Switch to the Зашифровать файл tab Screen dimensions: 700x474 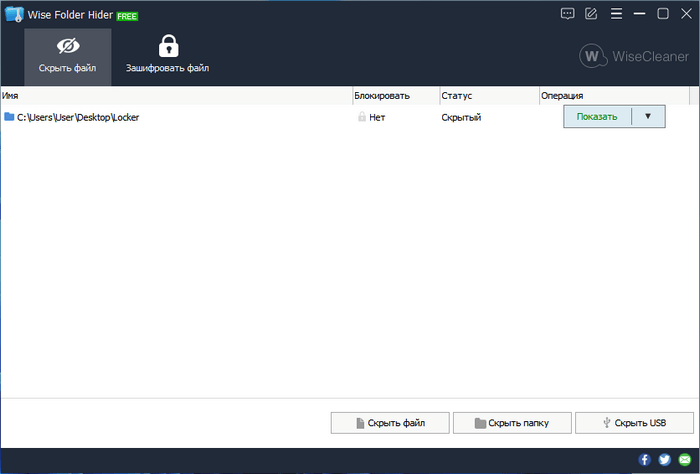(167, 57)
